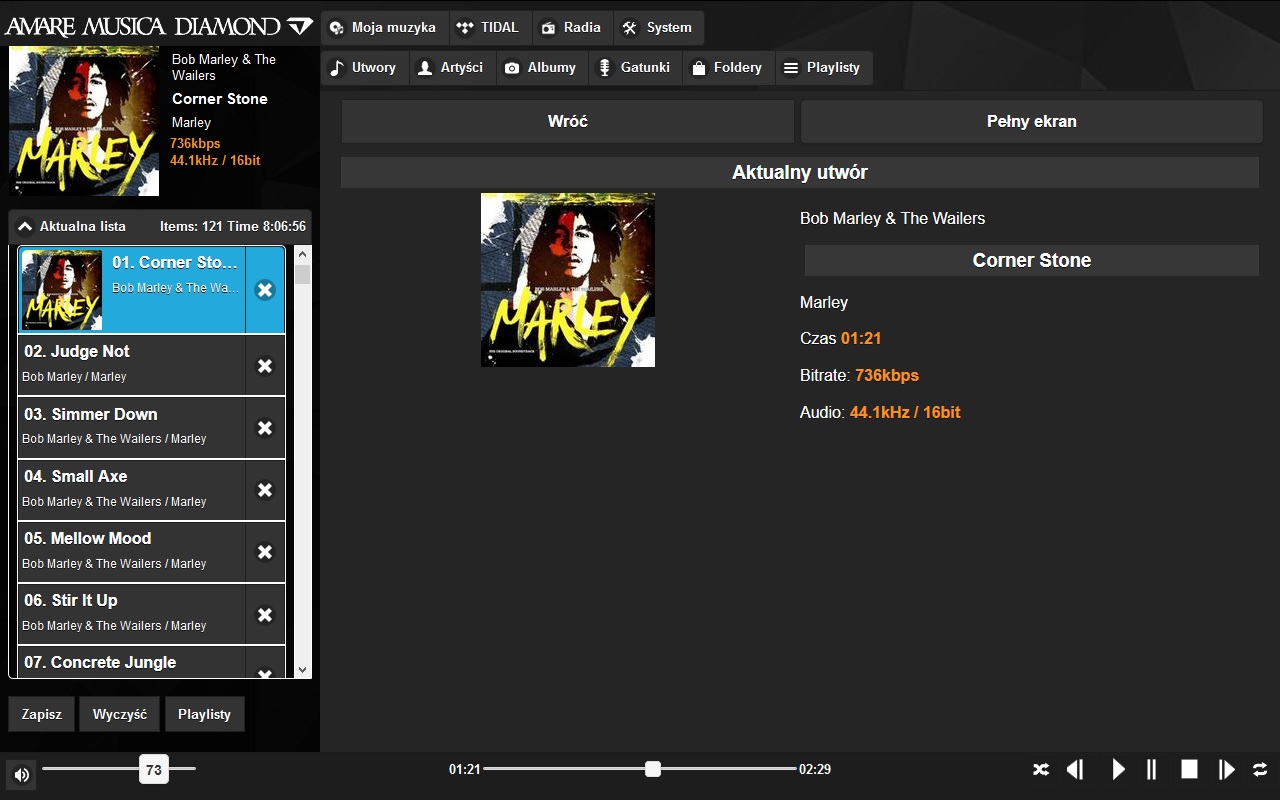Remove 05. Mellow Mood from list
The image size is (1280, 800).
pyautogui.click(x=265, y=552)
